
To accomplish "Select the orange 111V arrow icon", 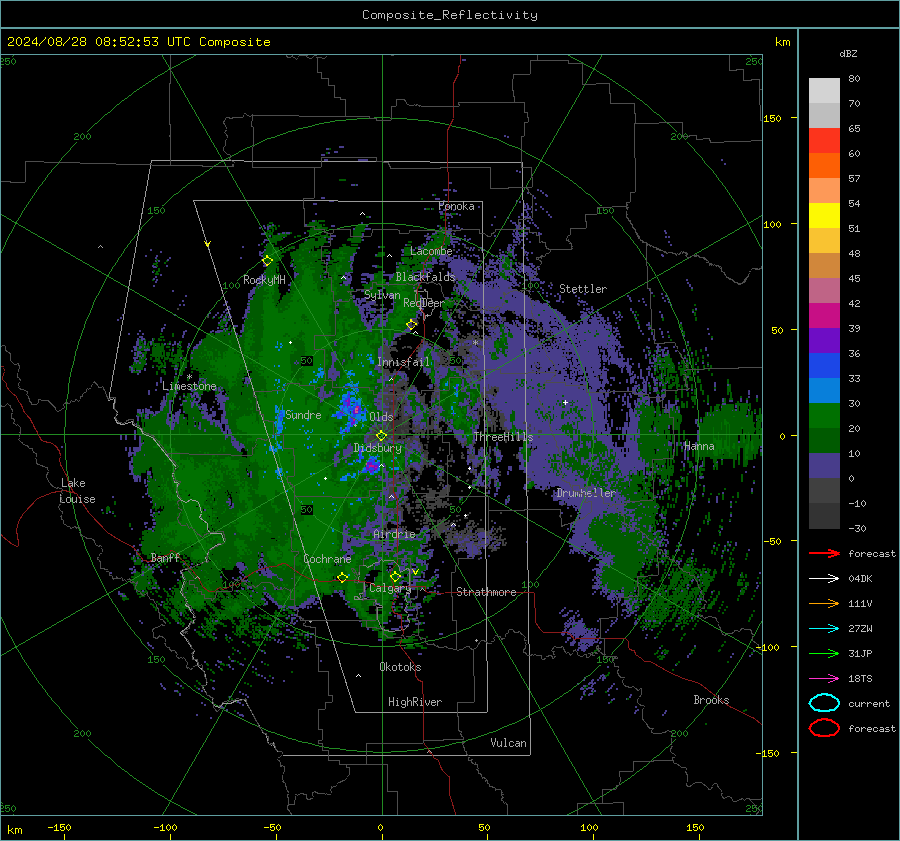I will (x=824, y=603).
